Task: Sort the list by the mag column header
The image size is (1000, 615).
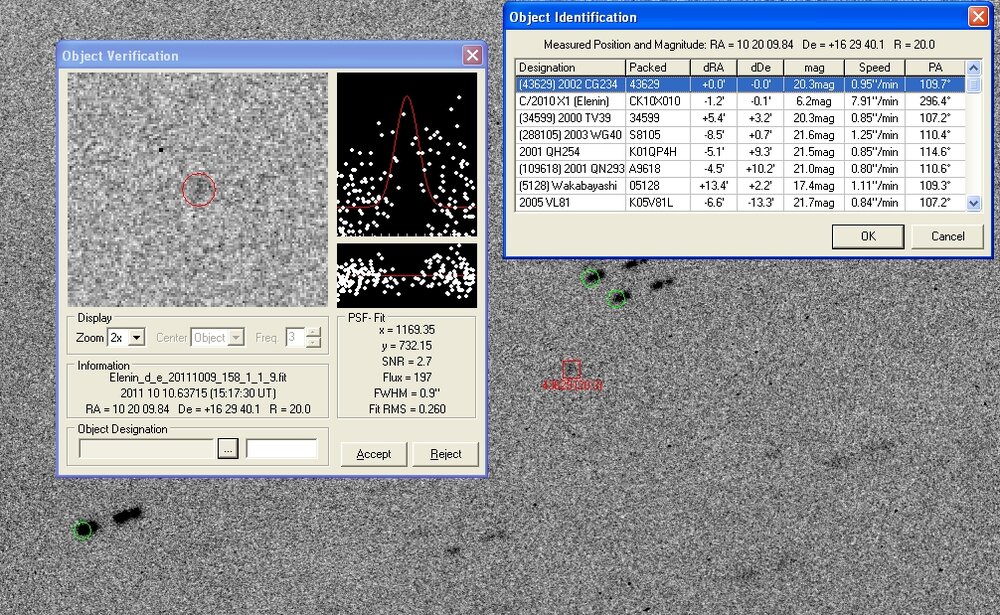Action: 812,67
